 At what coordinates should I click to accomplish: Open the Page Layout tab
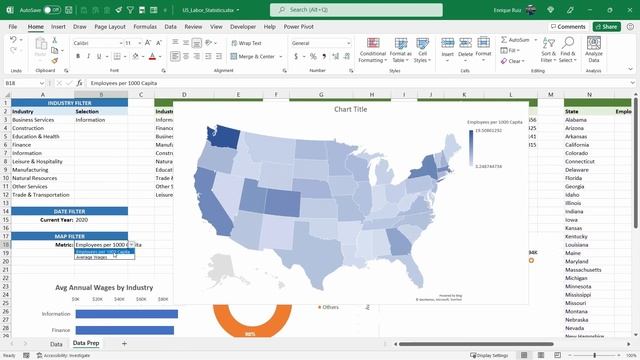110,27
